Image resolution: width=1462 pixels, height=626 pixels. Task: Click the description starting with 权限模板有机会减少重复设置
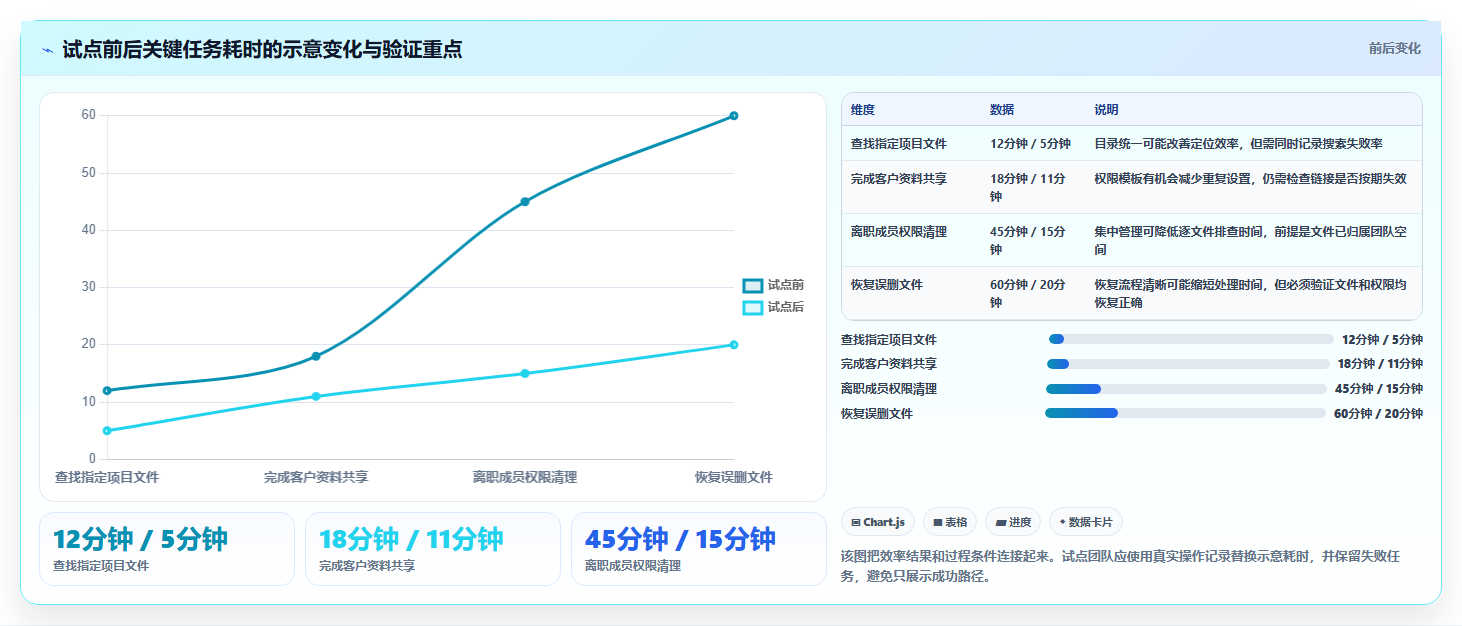pyautogui.click(x=1250, y=179)
